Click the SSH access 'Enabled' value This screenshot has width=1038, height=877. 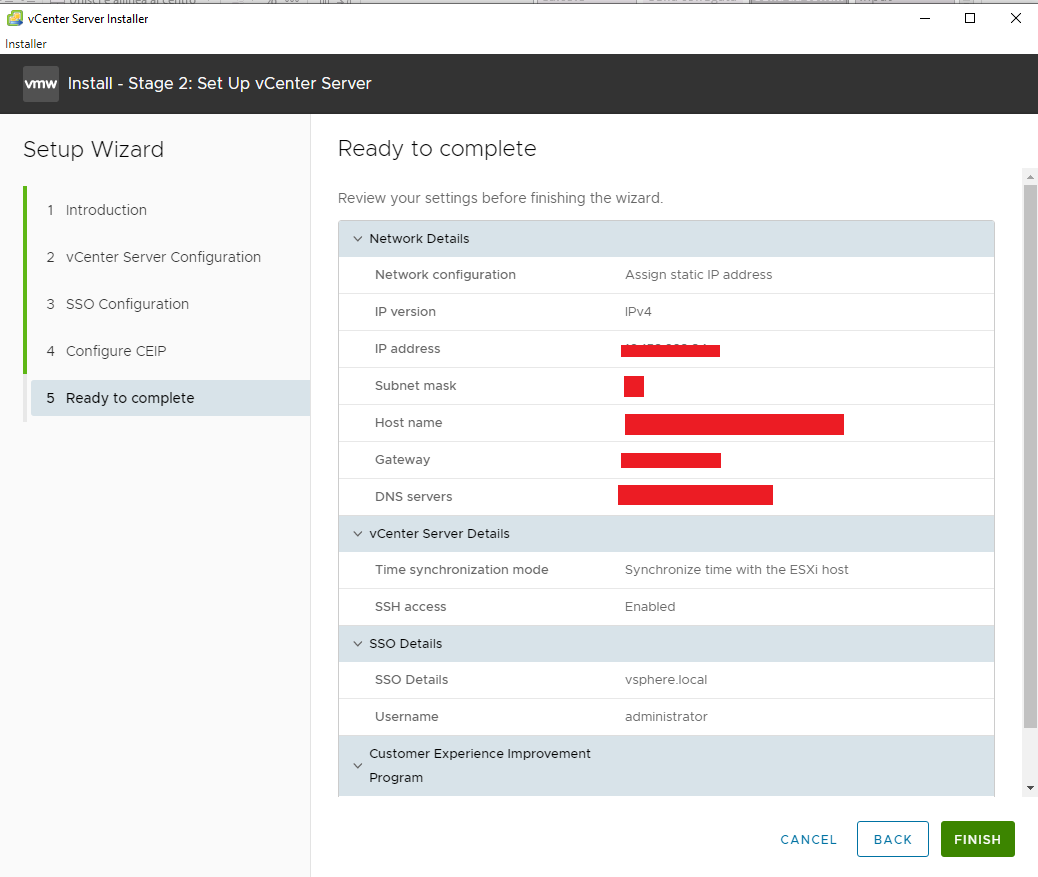[x=650, y=607]
